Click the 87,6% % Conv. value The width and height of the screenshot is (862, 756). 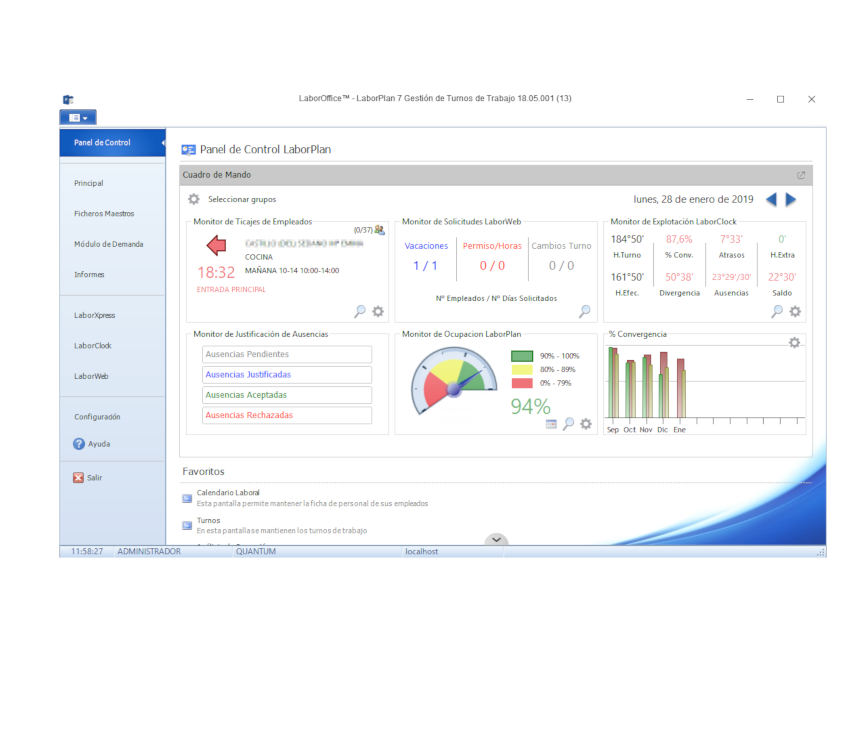coord(679,239)
